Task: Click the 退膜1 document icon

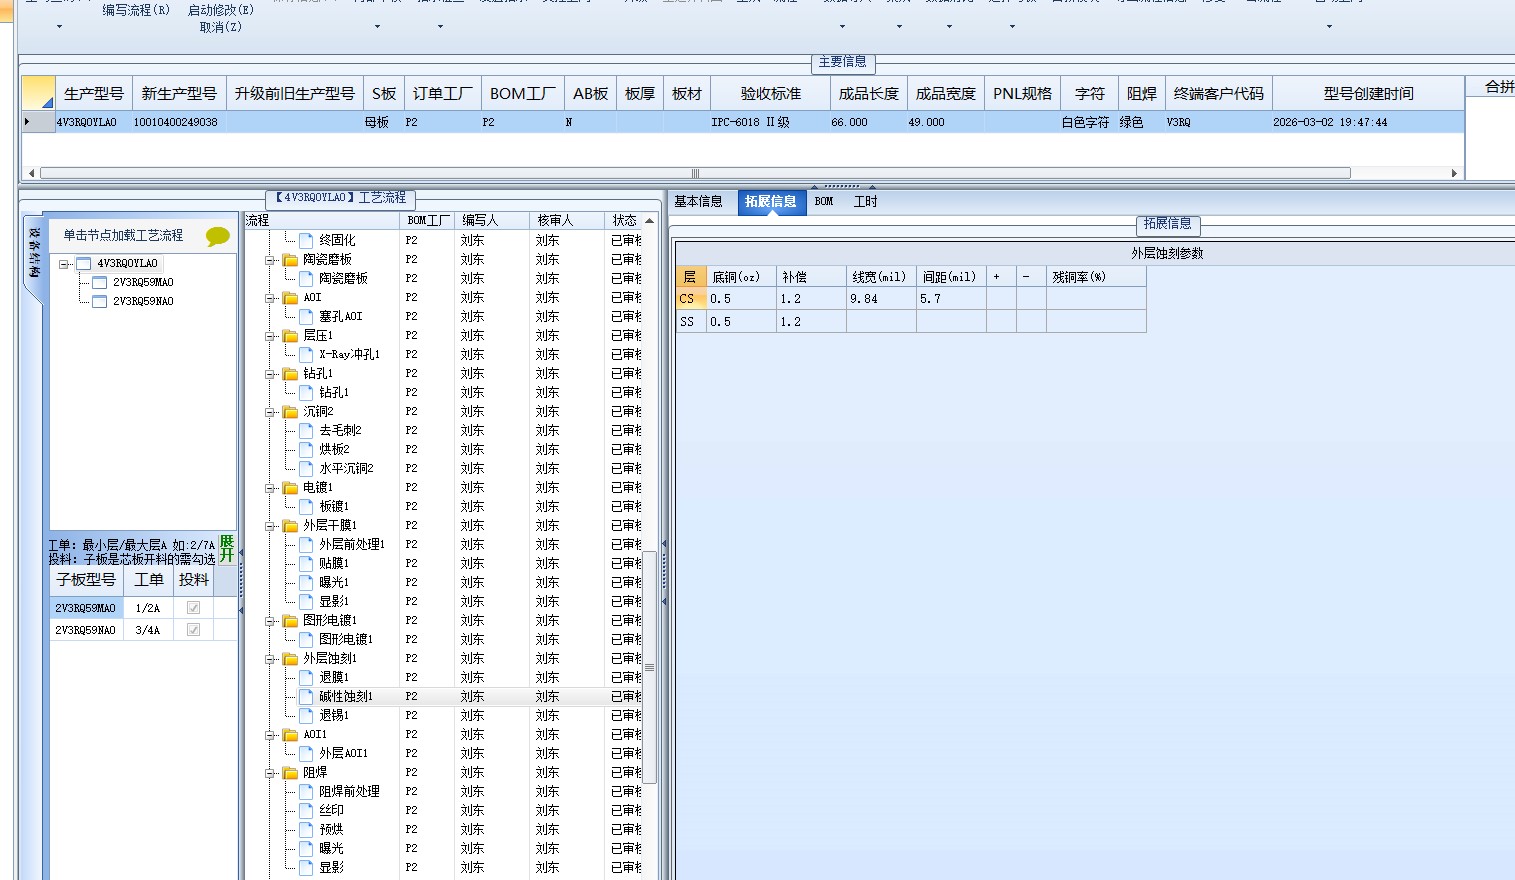Action: [x=307, y=677]
